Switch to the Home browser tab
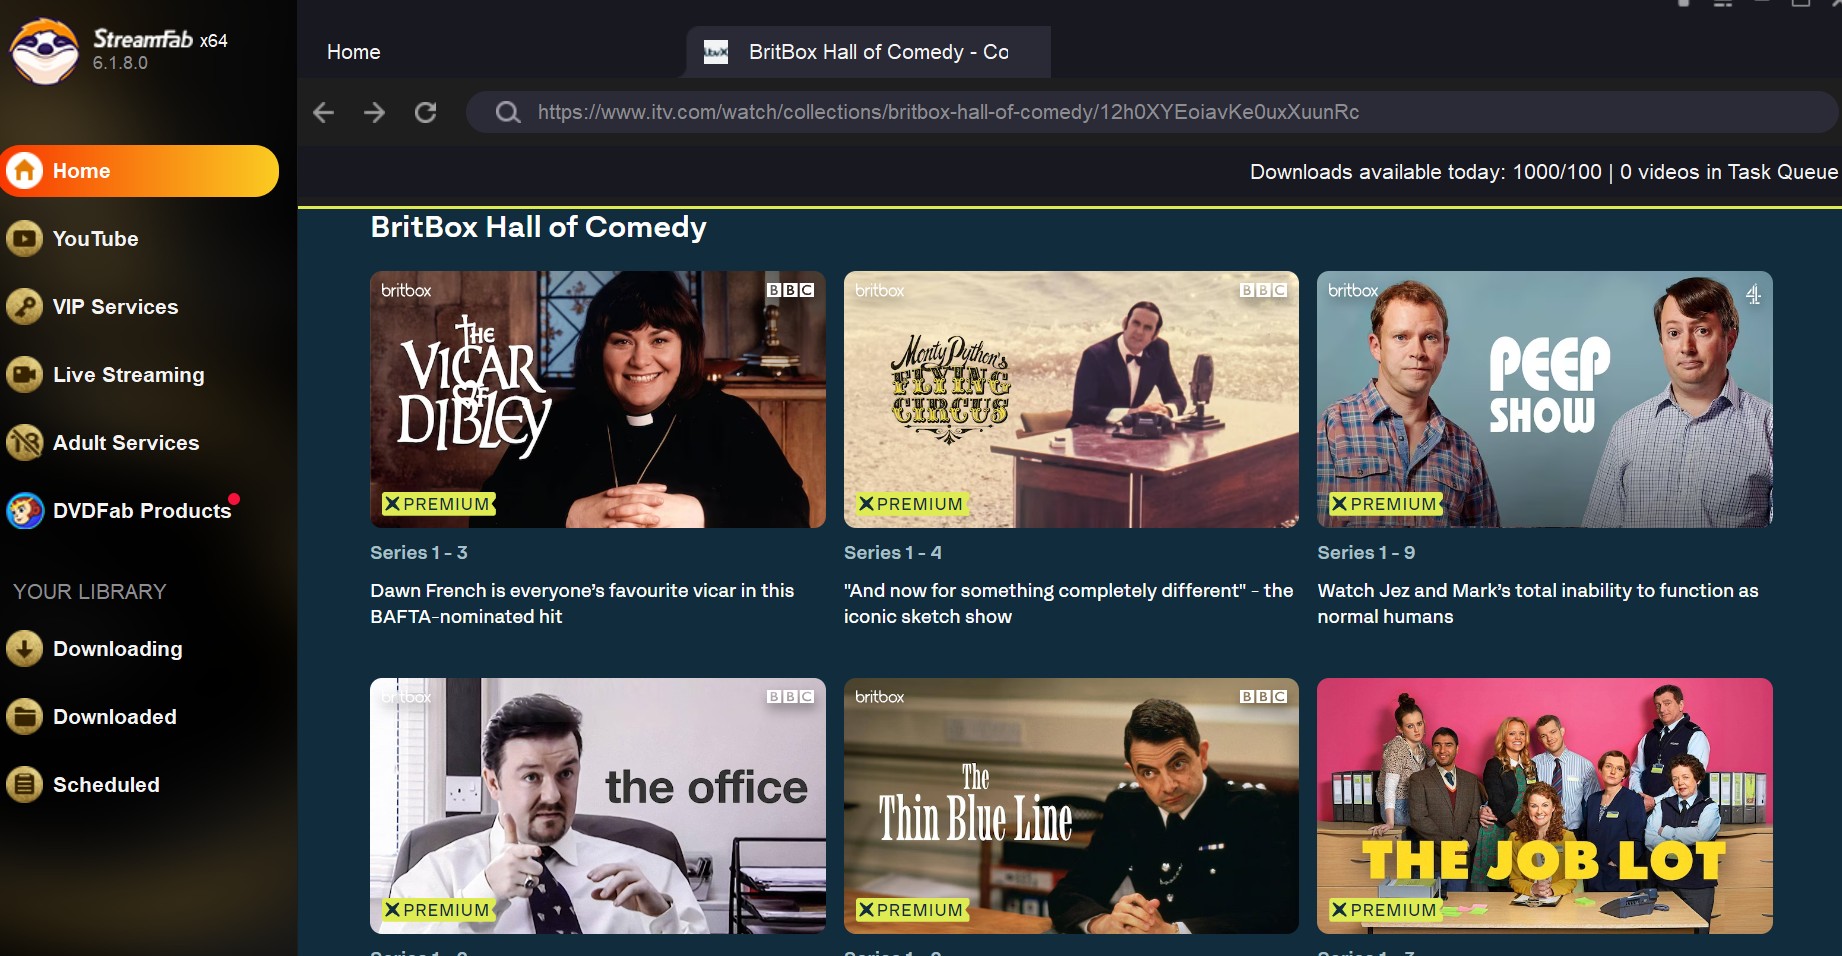Screen dimensions: 1842x956 click(x=352, y=51)
